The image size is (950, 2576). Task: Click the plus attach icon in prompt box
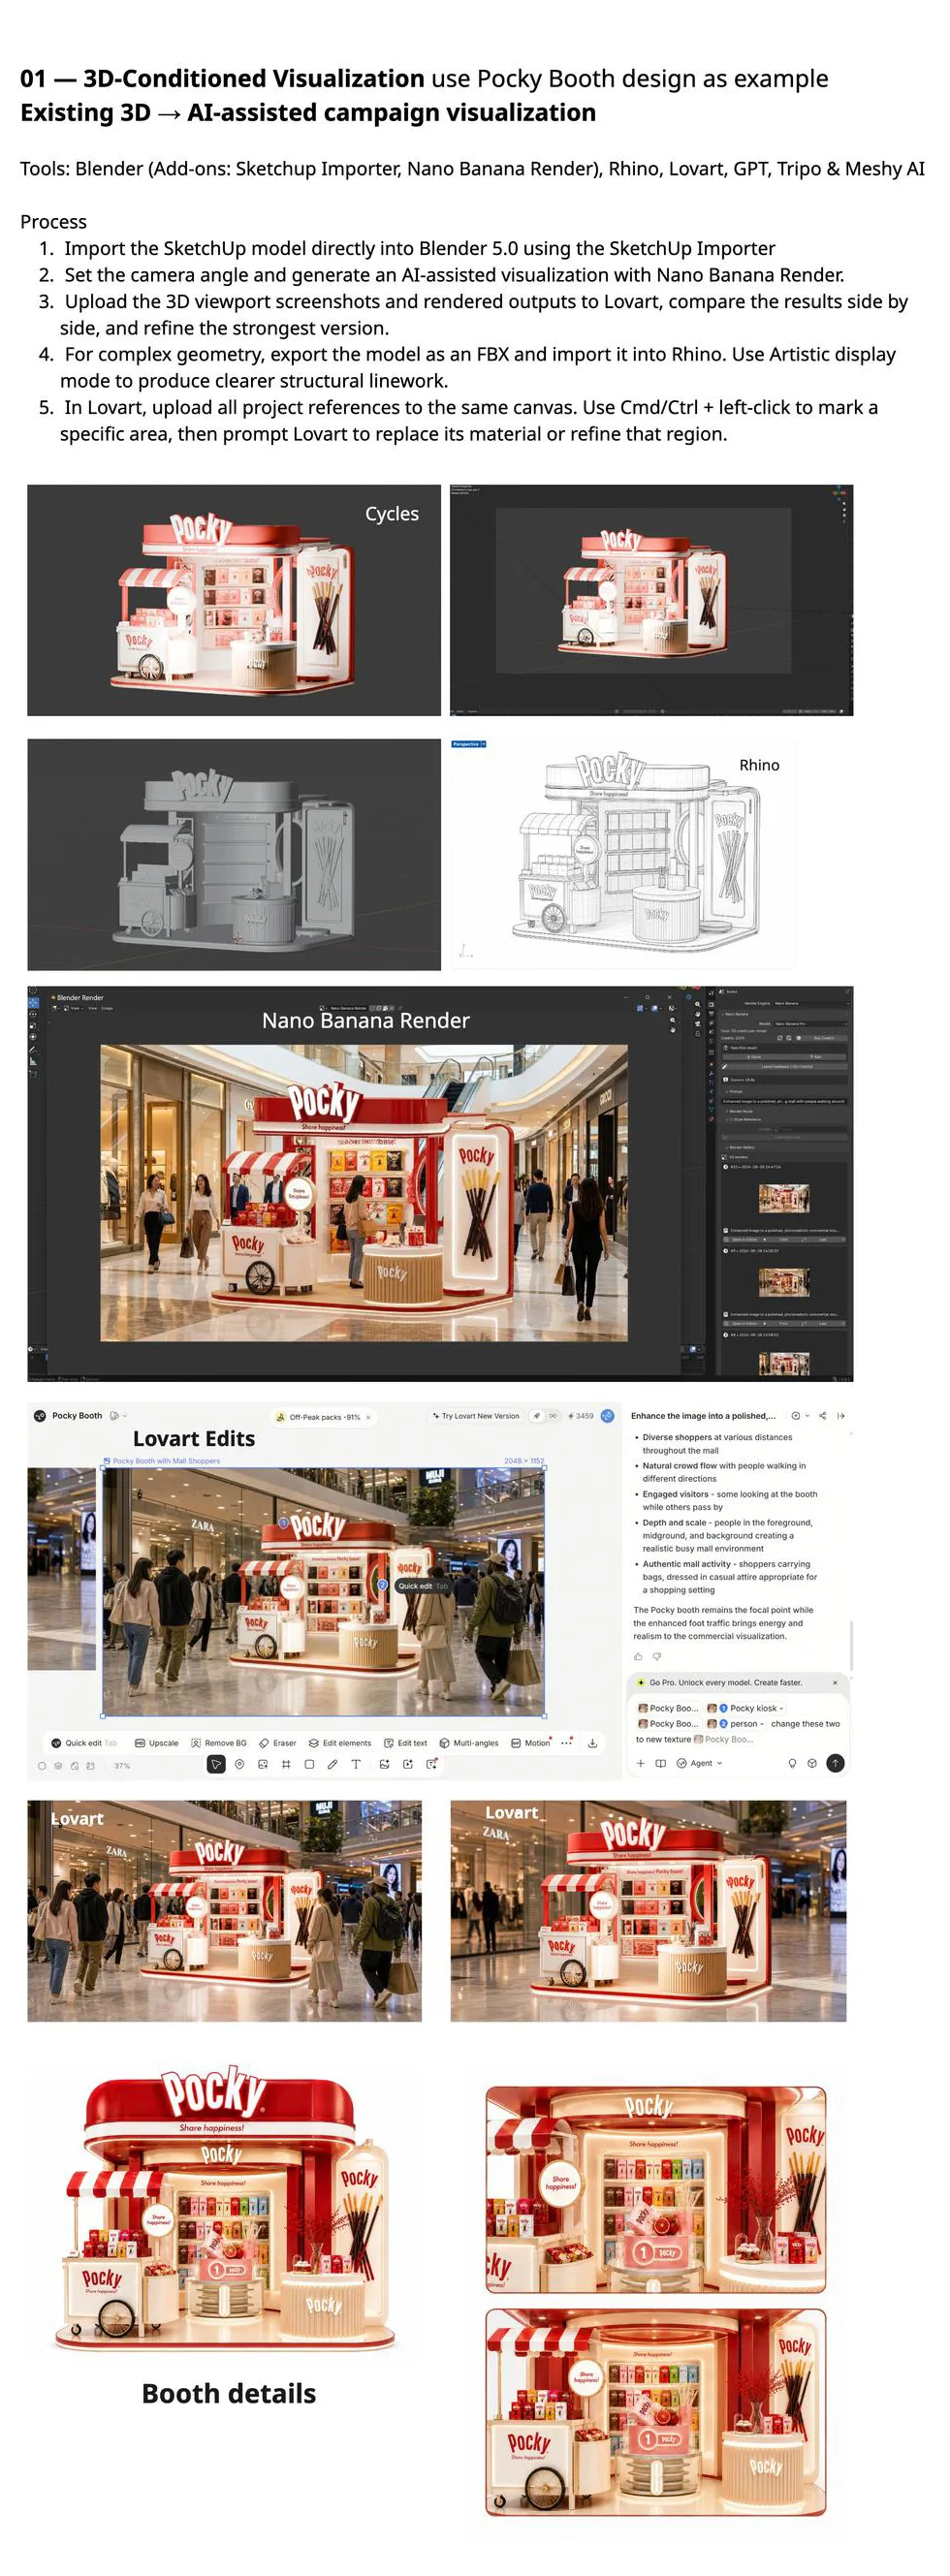coord(641,1763)
